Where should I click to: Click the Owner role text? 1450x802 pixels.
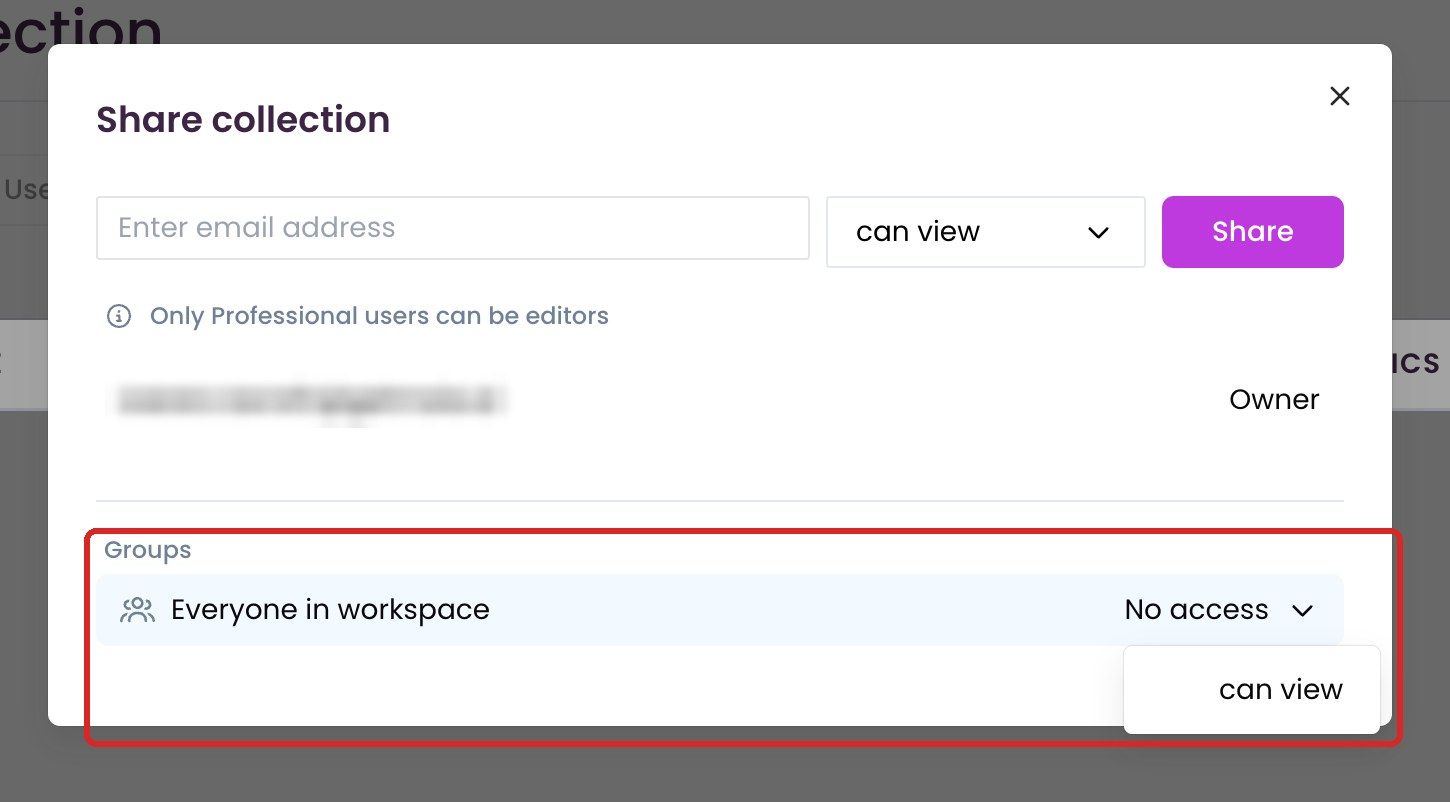[x=1274, y=400]
